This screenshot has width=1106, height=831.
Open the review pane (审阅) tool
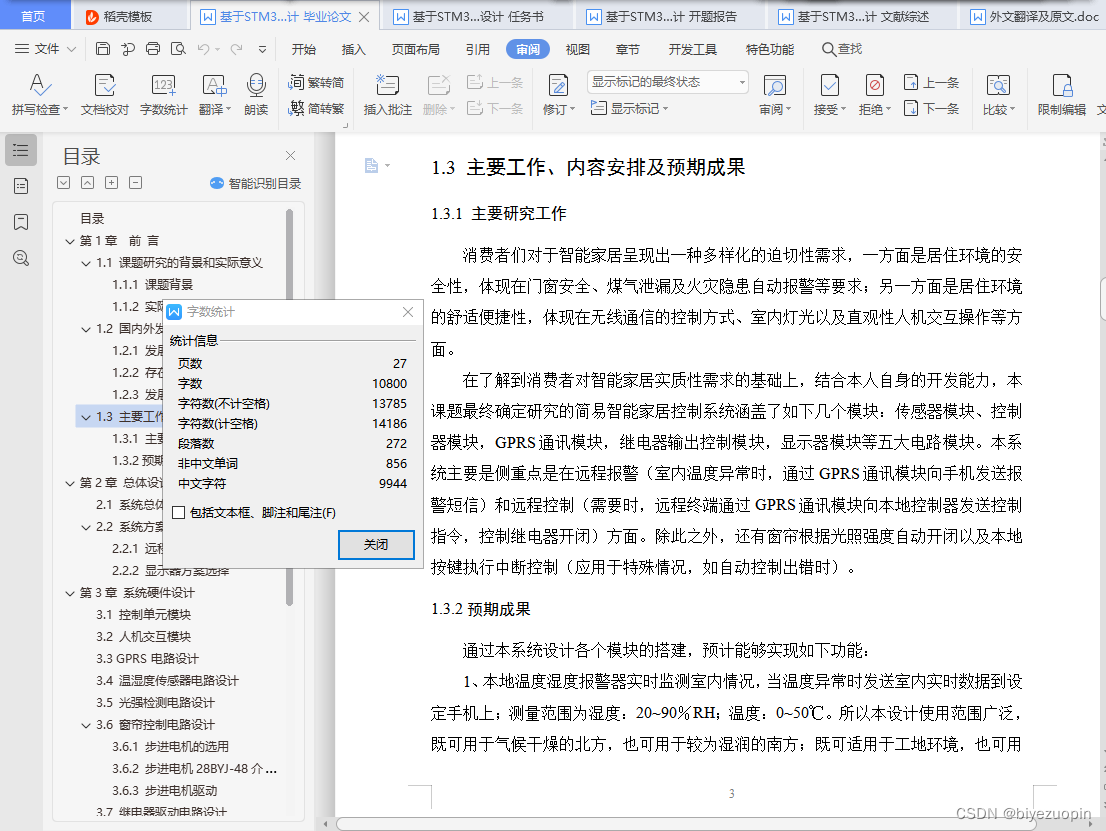(775, 94)
